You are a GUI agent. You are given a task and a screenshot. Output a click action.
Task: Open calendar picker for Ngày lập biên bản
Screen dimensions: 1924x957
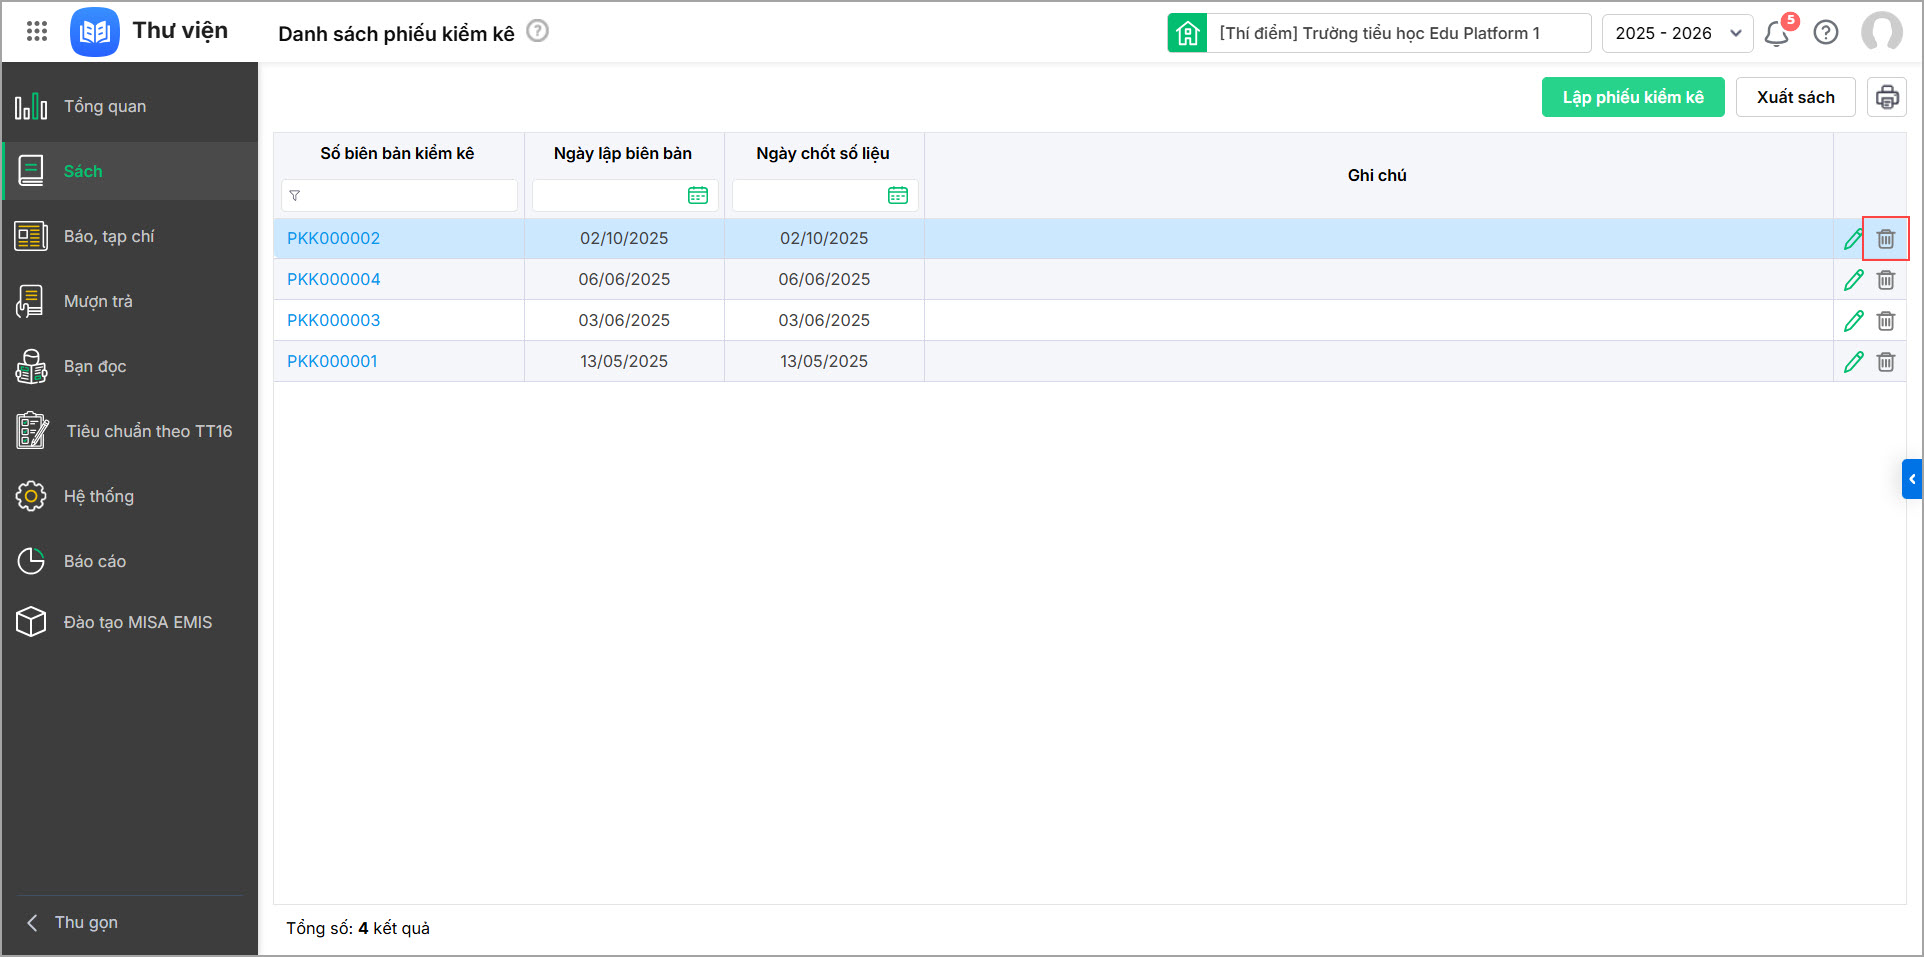pos(698,196)
